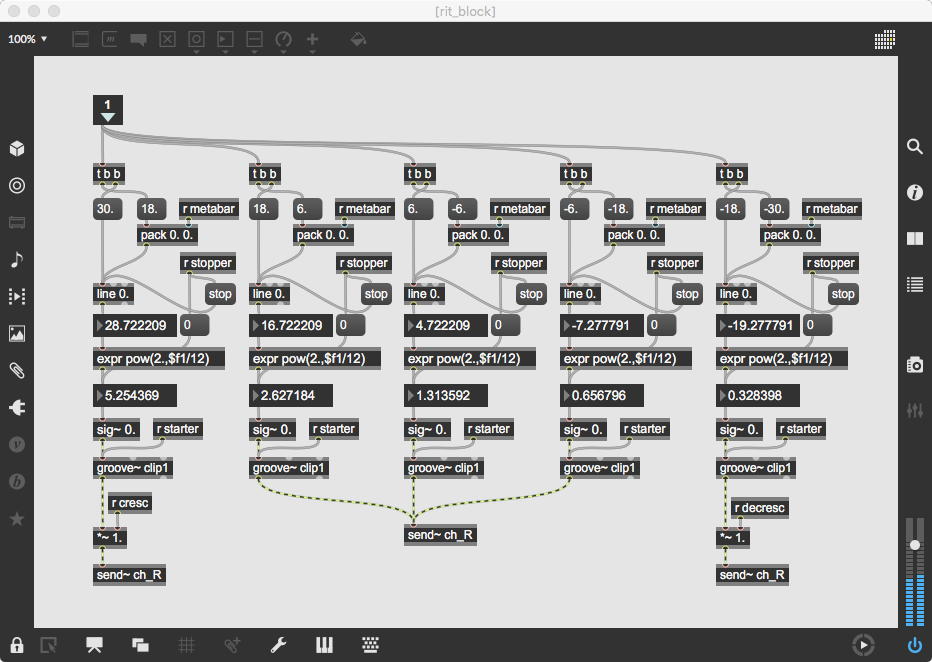Image resolution: width=932 pixels, height=662 pixels.
Task: Click the stop message in the last column
Action: (843, 294)
